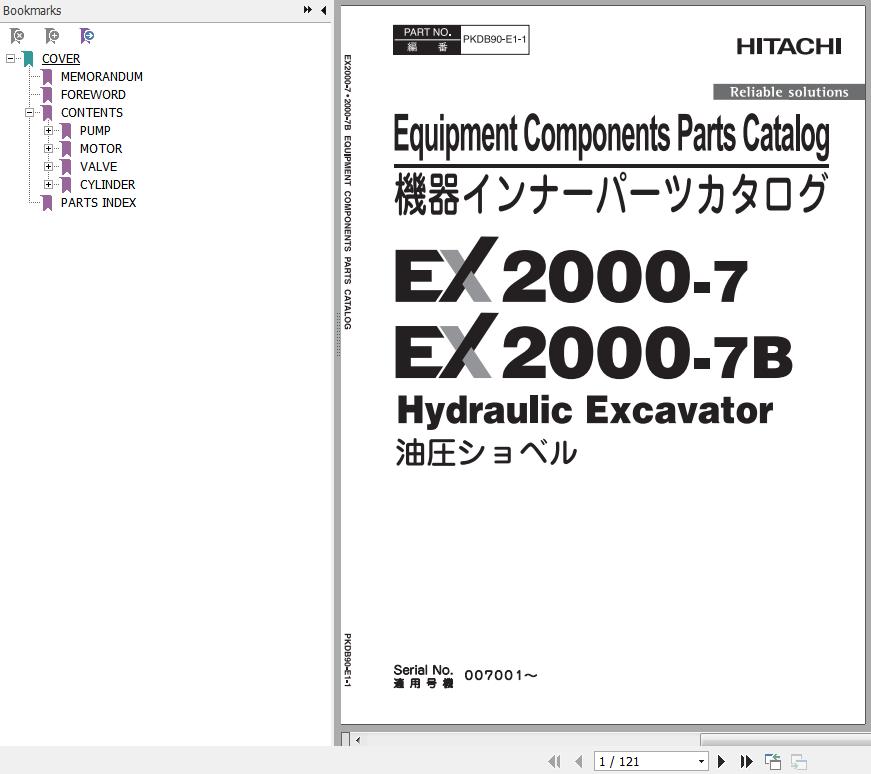Open the PARTS INDEX bookmark
The height and width of the screenshot is (774, 871).
pos(98,202)
